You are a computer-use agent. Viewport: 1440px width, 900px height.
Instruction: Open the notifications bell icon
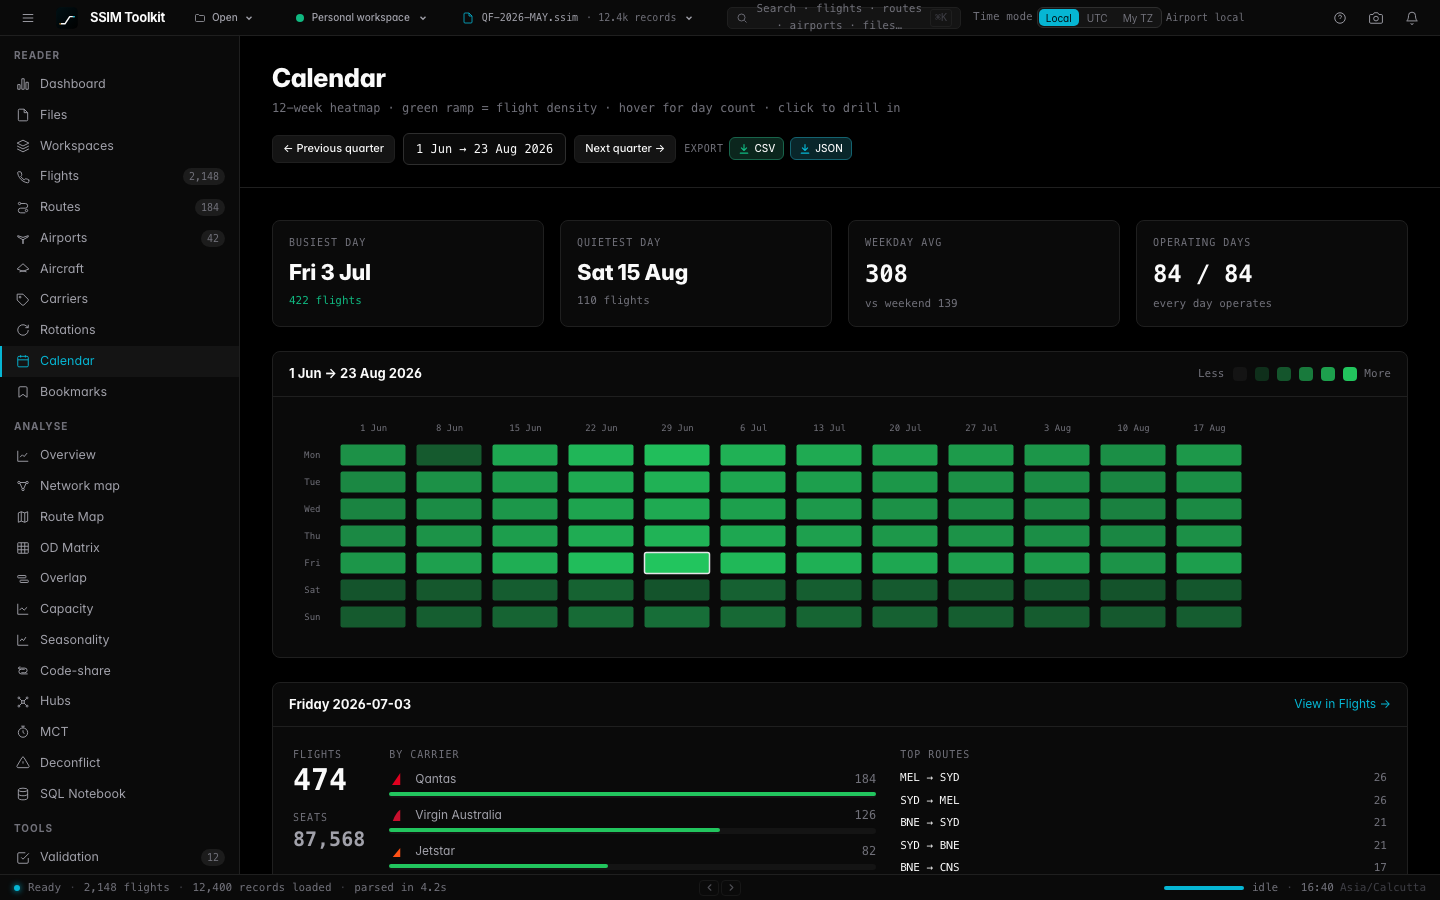(x=1412, y=18)
